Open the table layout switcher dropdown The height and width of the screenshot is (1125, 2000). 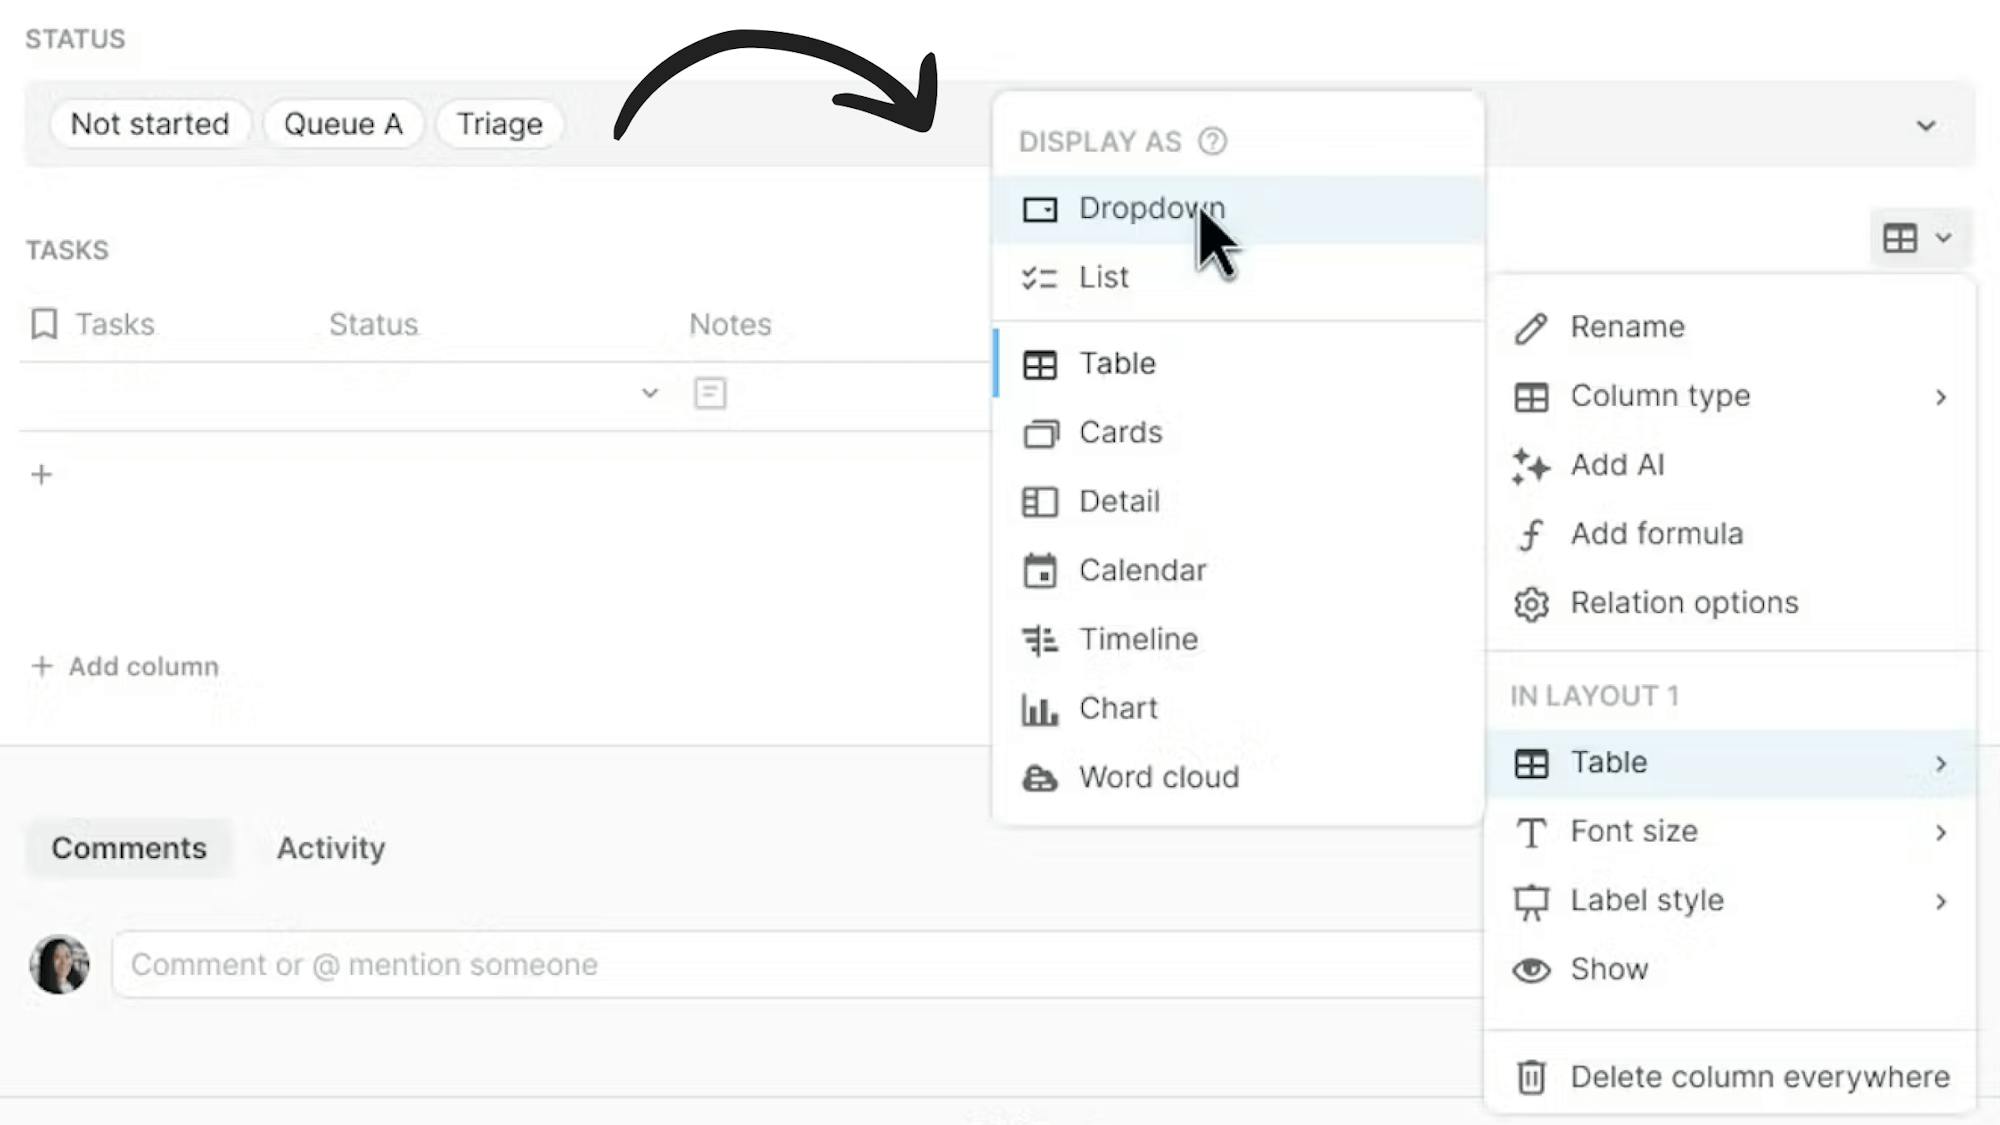1915,238
